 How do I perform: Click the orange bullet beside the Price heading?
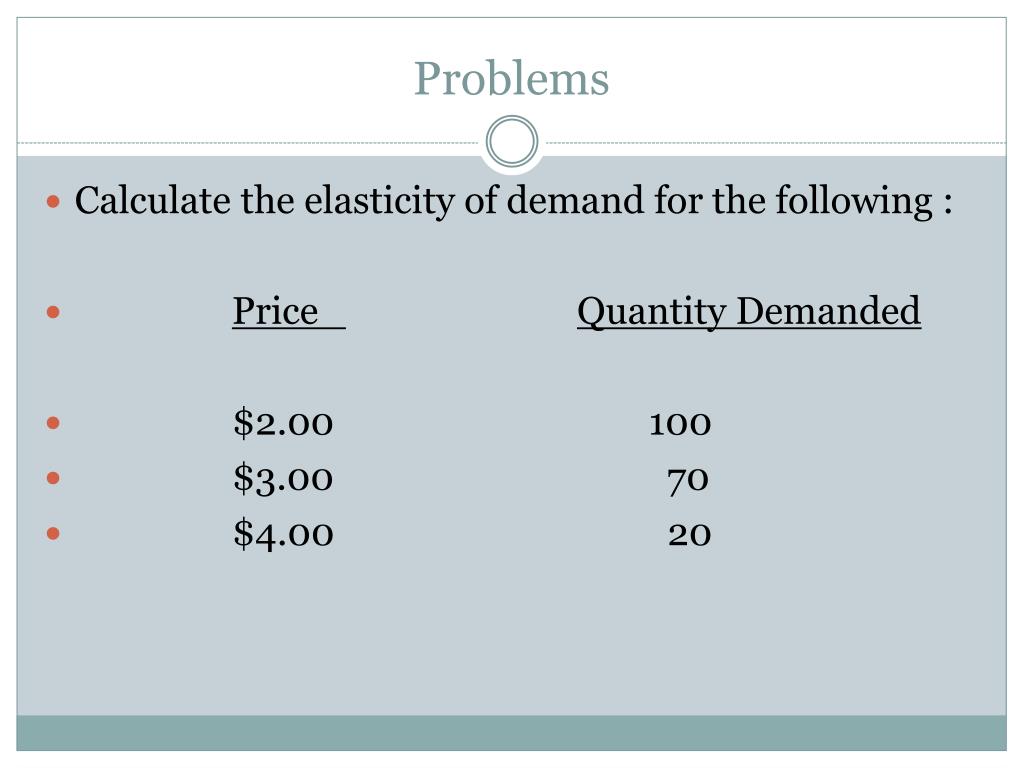(x=54, y=312)
